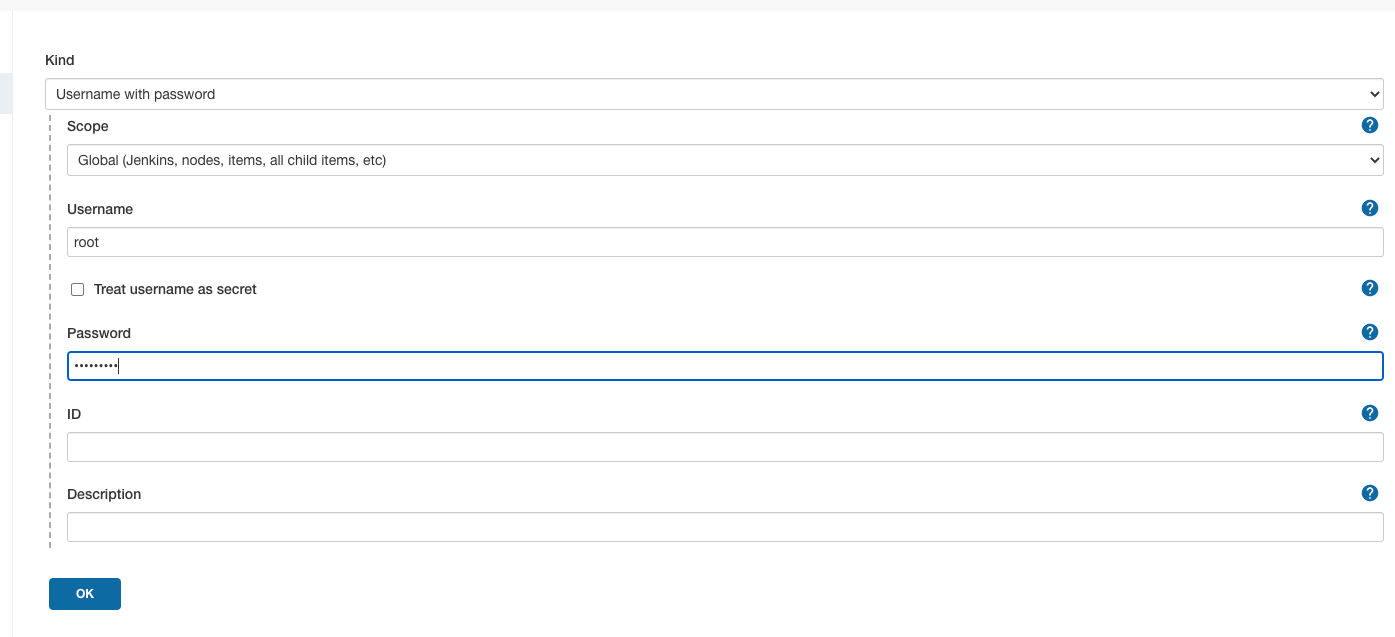Screen dimensions: 1395x637
Task: Open the Kind dropdown showing Username with password
Action: click(x=713, y=94)
